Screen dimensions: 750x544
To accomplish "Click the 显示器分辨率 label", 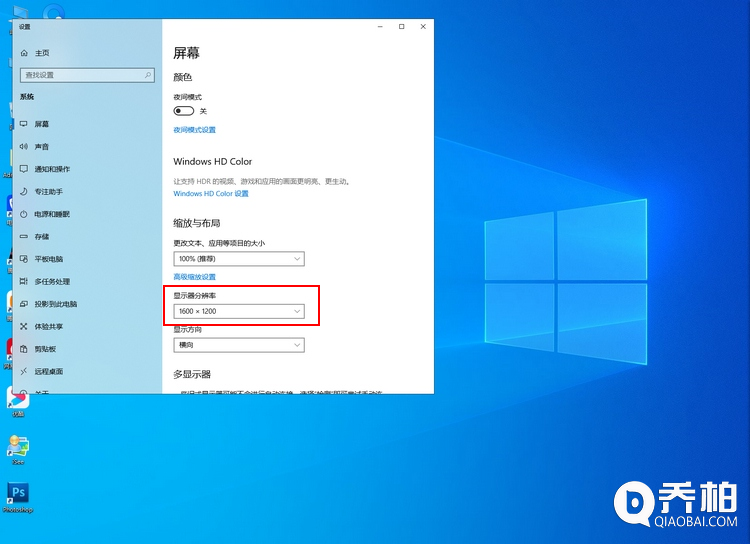I will [194, 296].
